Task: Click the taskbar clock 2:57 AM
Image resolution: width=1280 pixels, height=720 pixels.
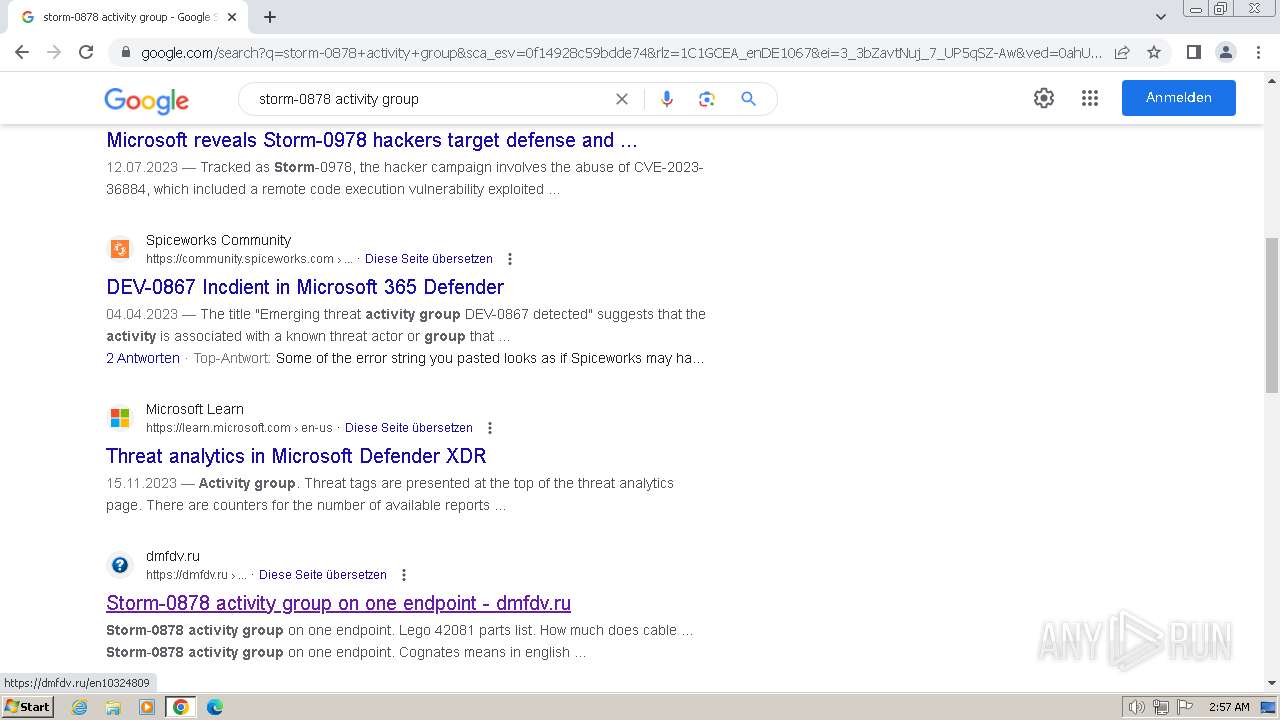Action: 1229,707
